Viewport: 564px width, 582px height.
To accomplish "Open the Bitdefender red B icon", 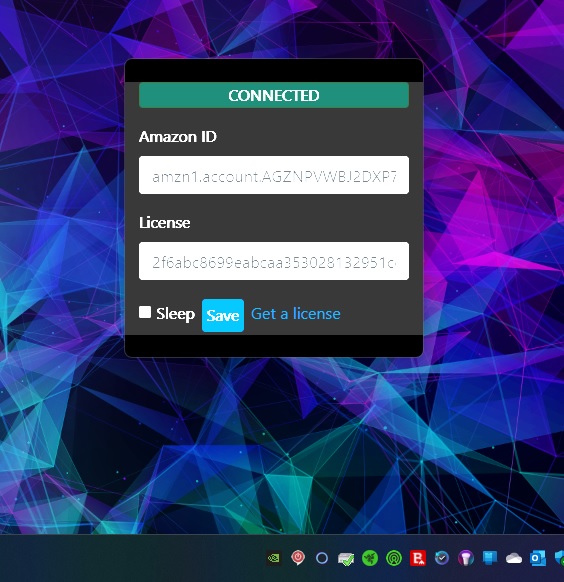I will [418, 558].
